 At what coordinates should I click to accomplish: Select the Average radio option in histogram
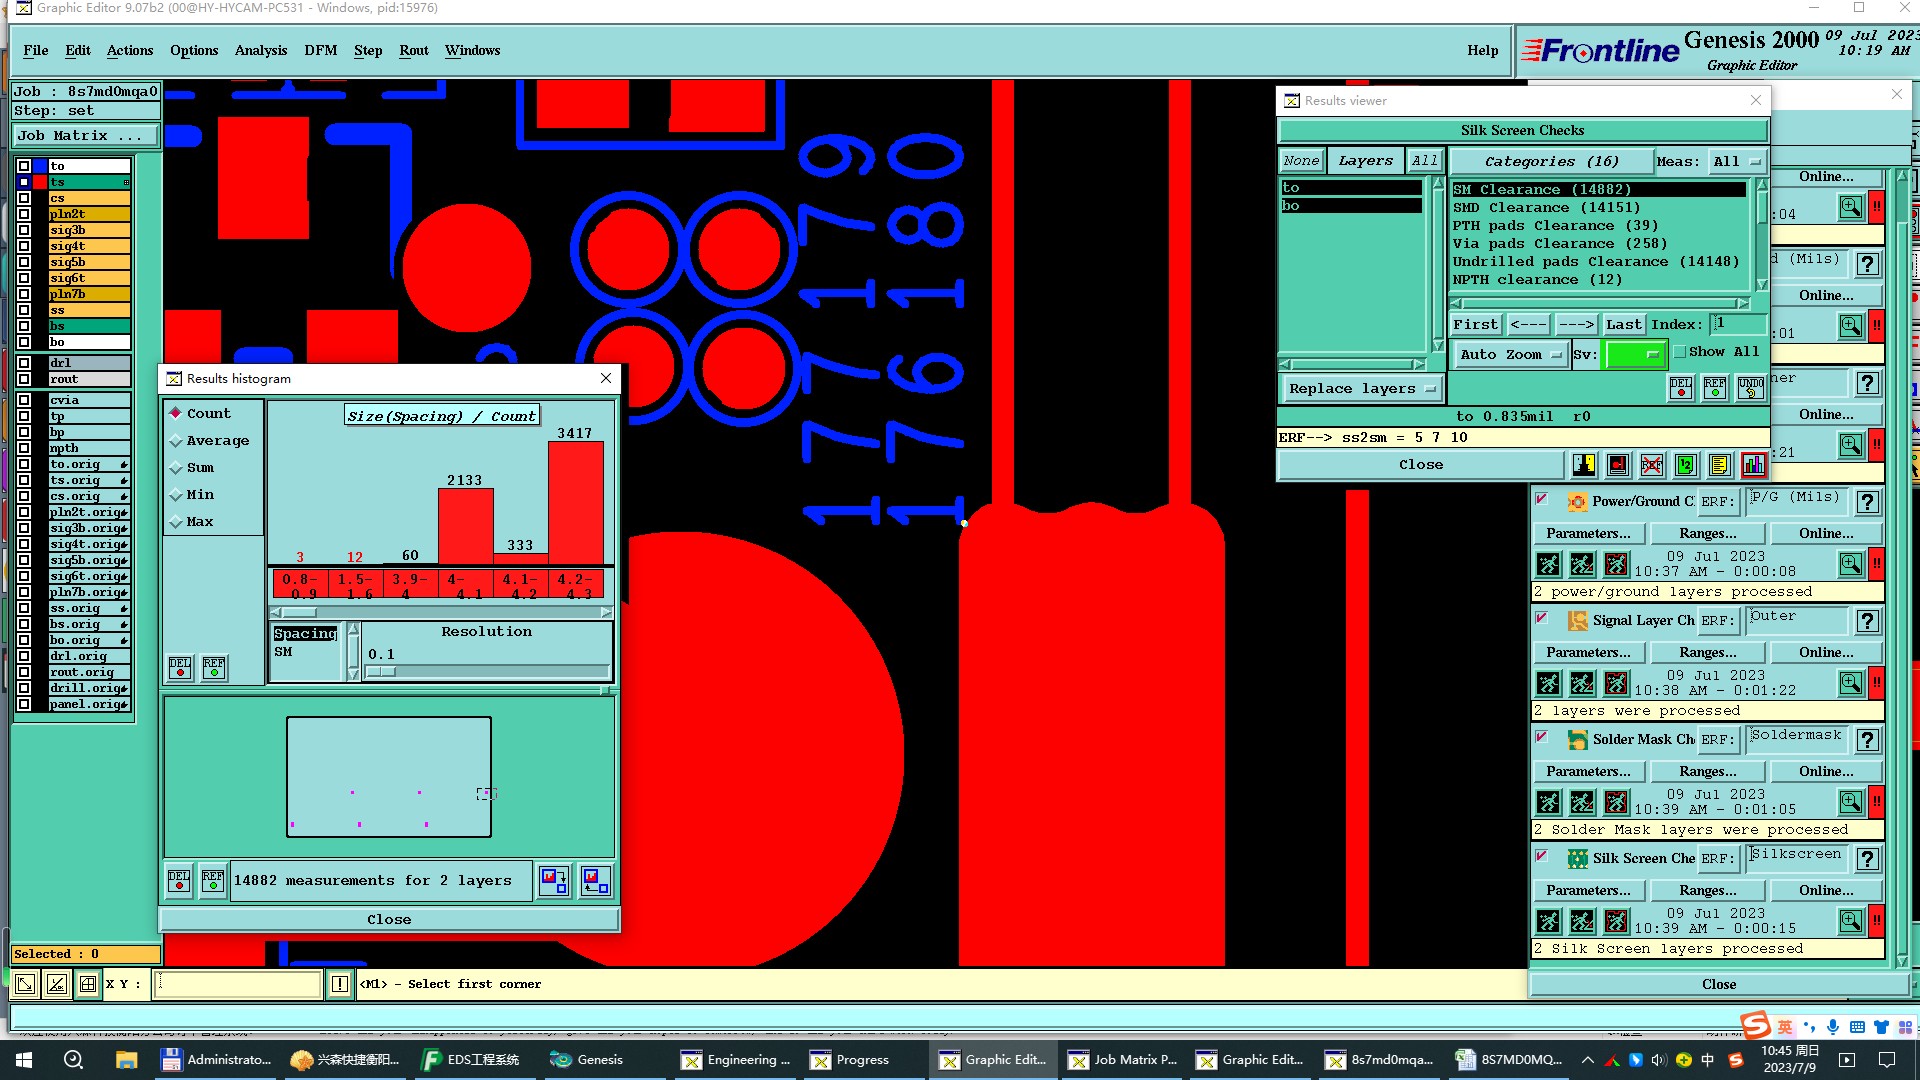pos(176,441)
